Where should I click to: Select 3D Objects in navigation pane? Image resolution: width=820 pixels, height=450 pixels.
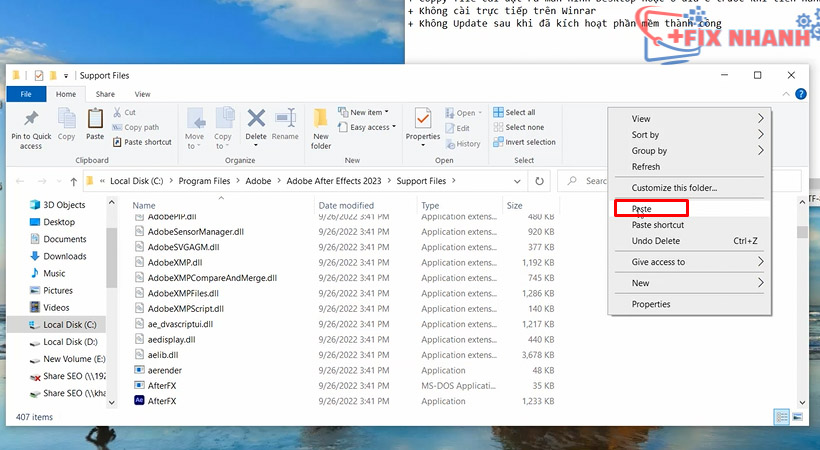[x=63, y=205]
